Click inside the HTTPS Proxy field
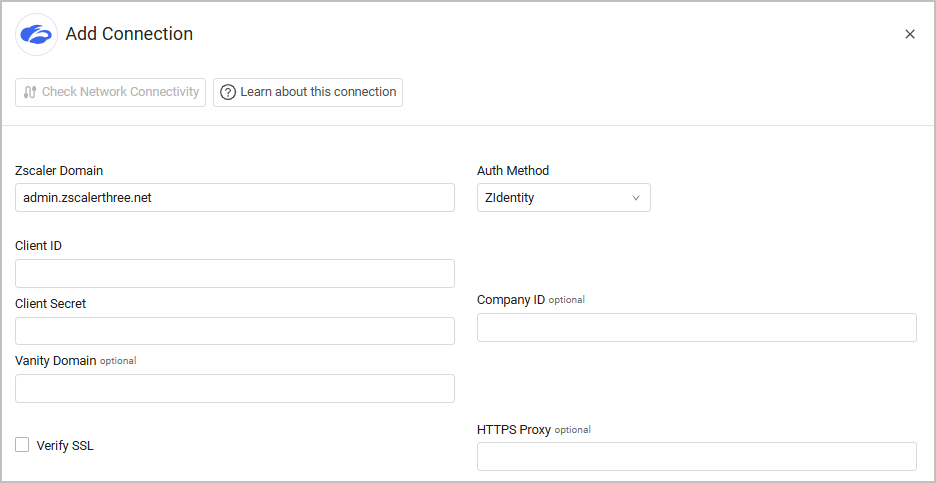This screenshot has width=936, height=483. 696,457
